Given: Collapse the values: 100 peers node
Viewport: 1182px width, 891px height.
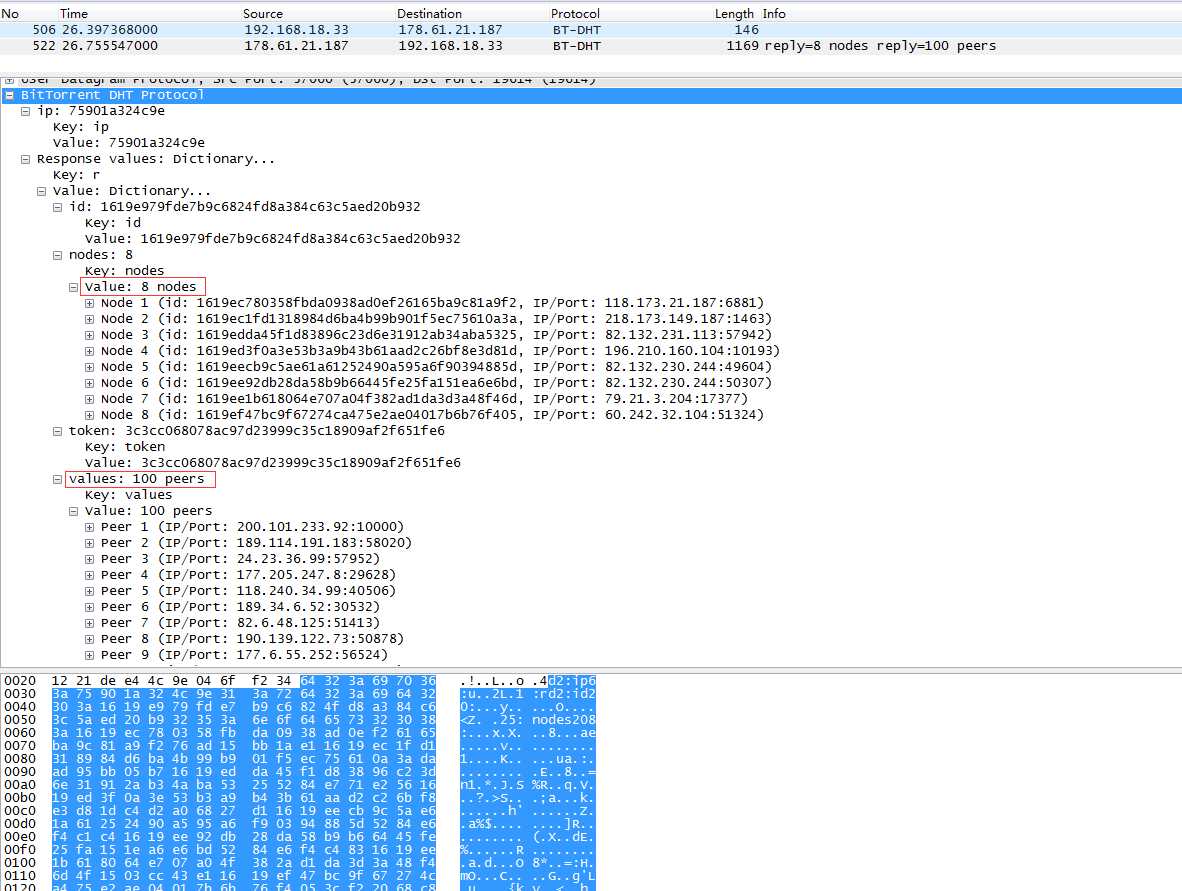Looking at the screenshot, I should click(x=57, y=479).
